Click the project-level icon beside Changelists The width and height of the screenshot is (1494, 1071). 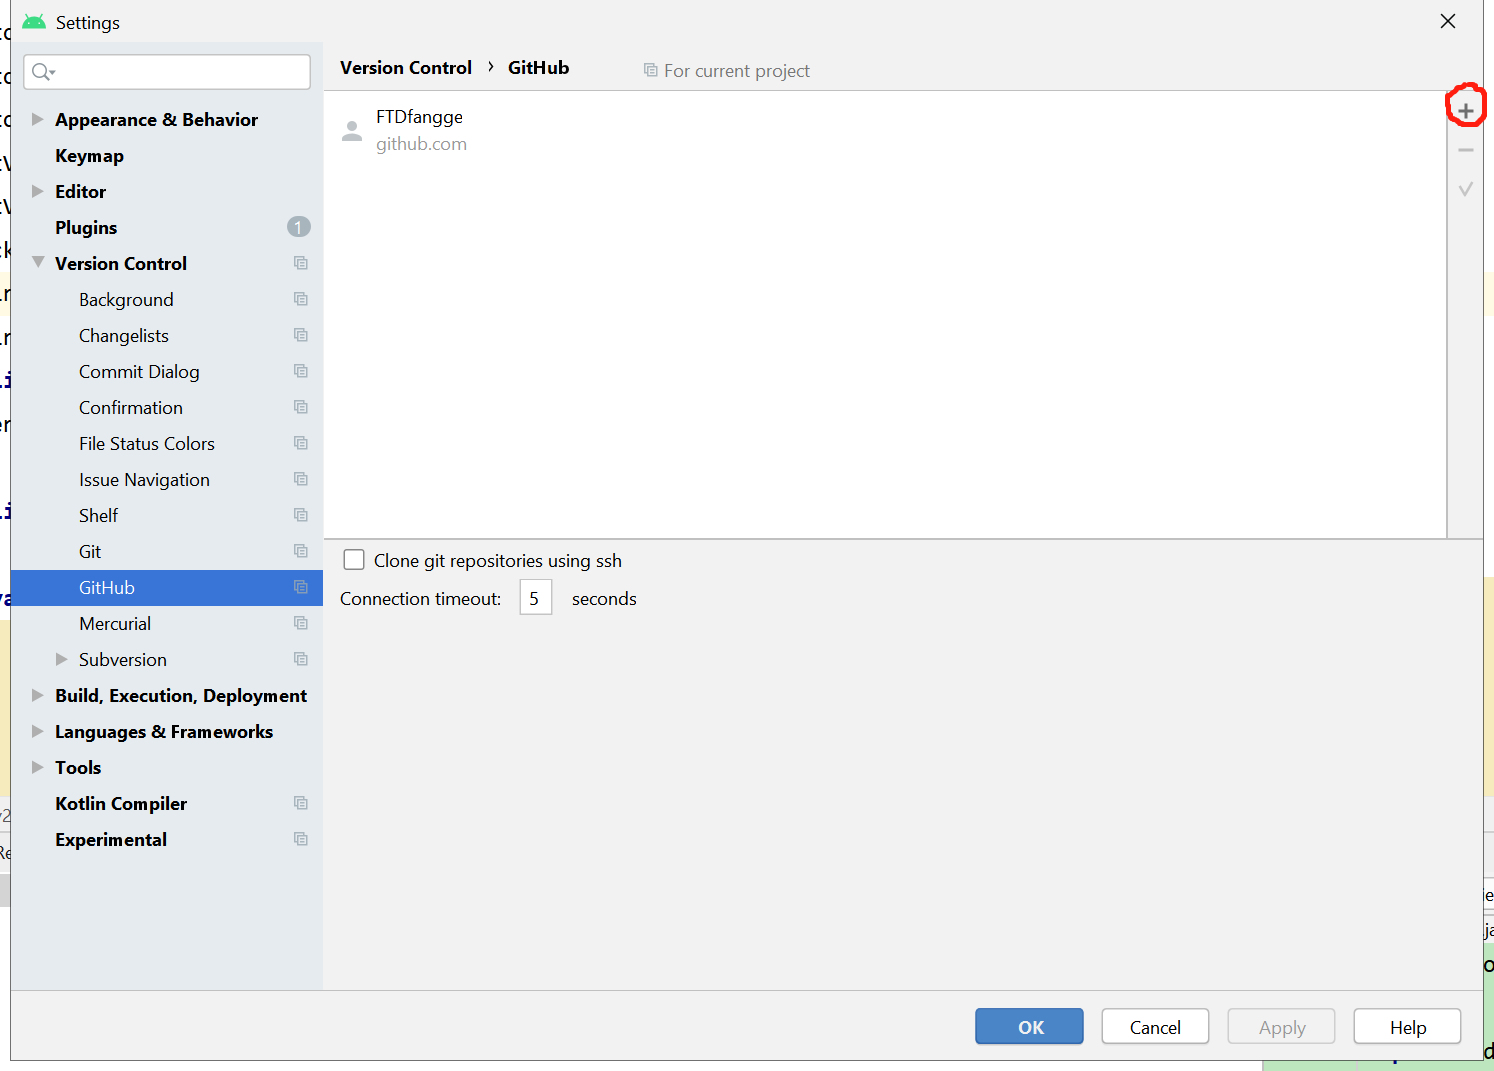coord(301,335)
